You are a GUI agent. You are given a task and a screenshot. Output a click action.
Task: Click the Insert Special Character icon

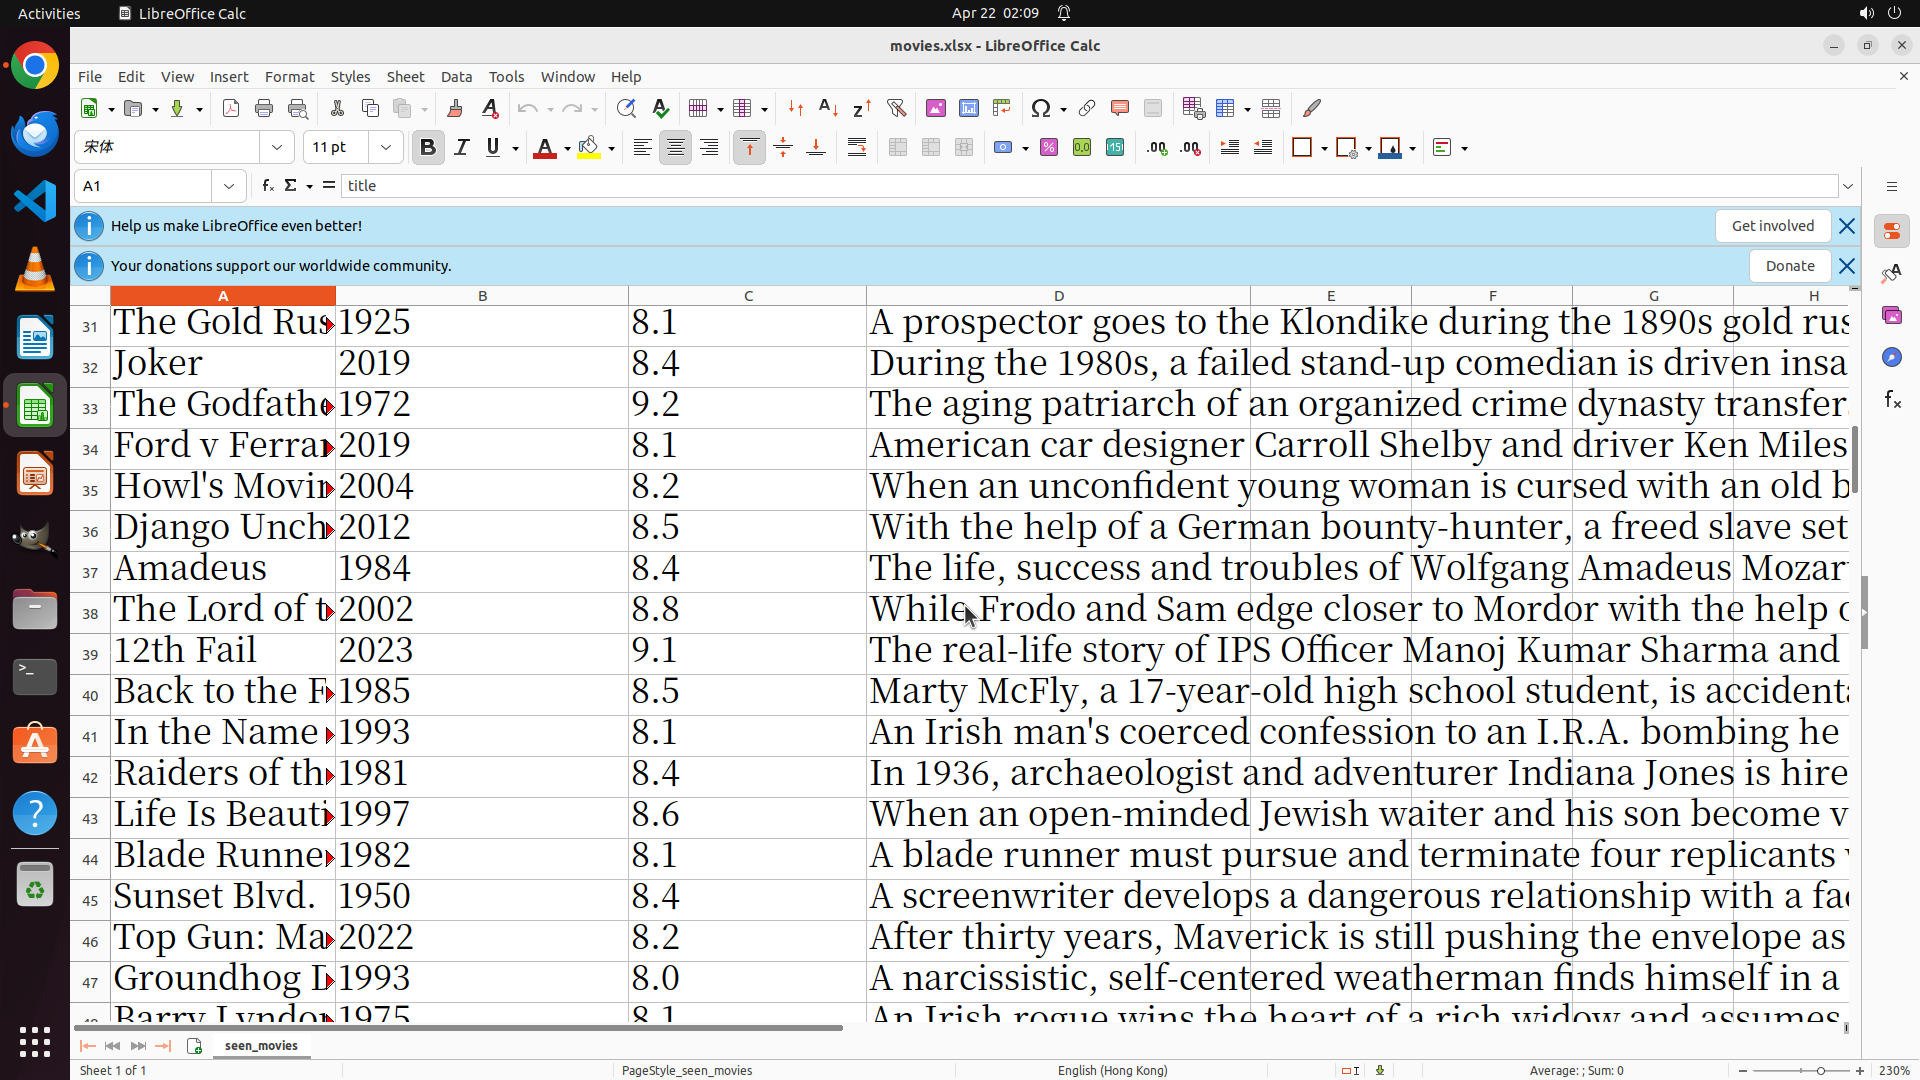tap(1040, 108)
